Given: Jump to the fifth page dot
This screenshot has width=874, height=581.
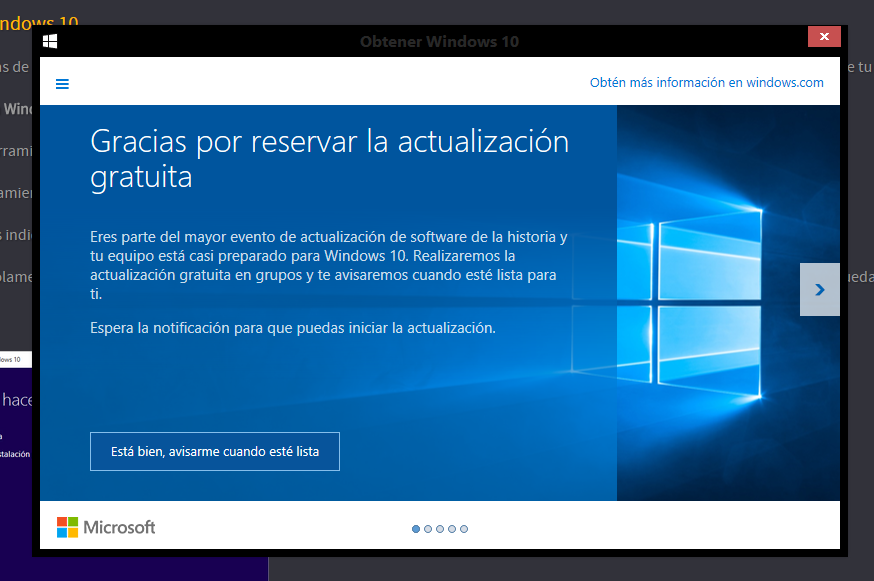Looking at the screenshot, I should (464, 529).
